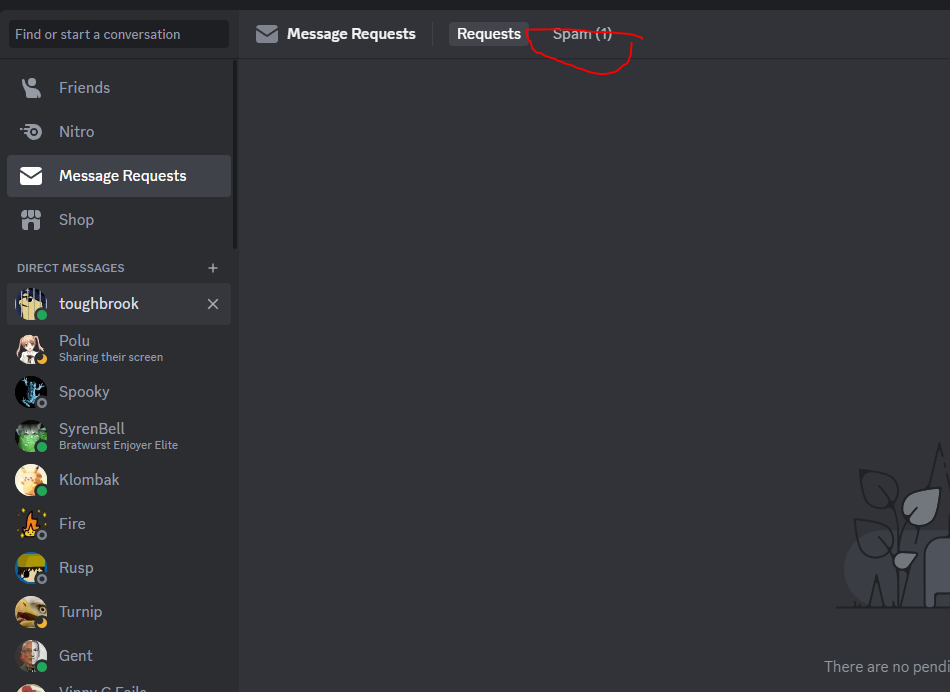Close the toughbrook direct message
The image size is (950, 692).
pyautogui.click(x=213, y=304)
